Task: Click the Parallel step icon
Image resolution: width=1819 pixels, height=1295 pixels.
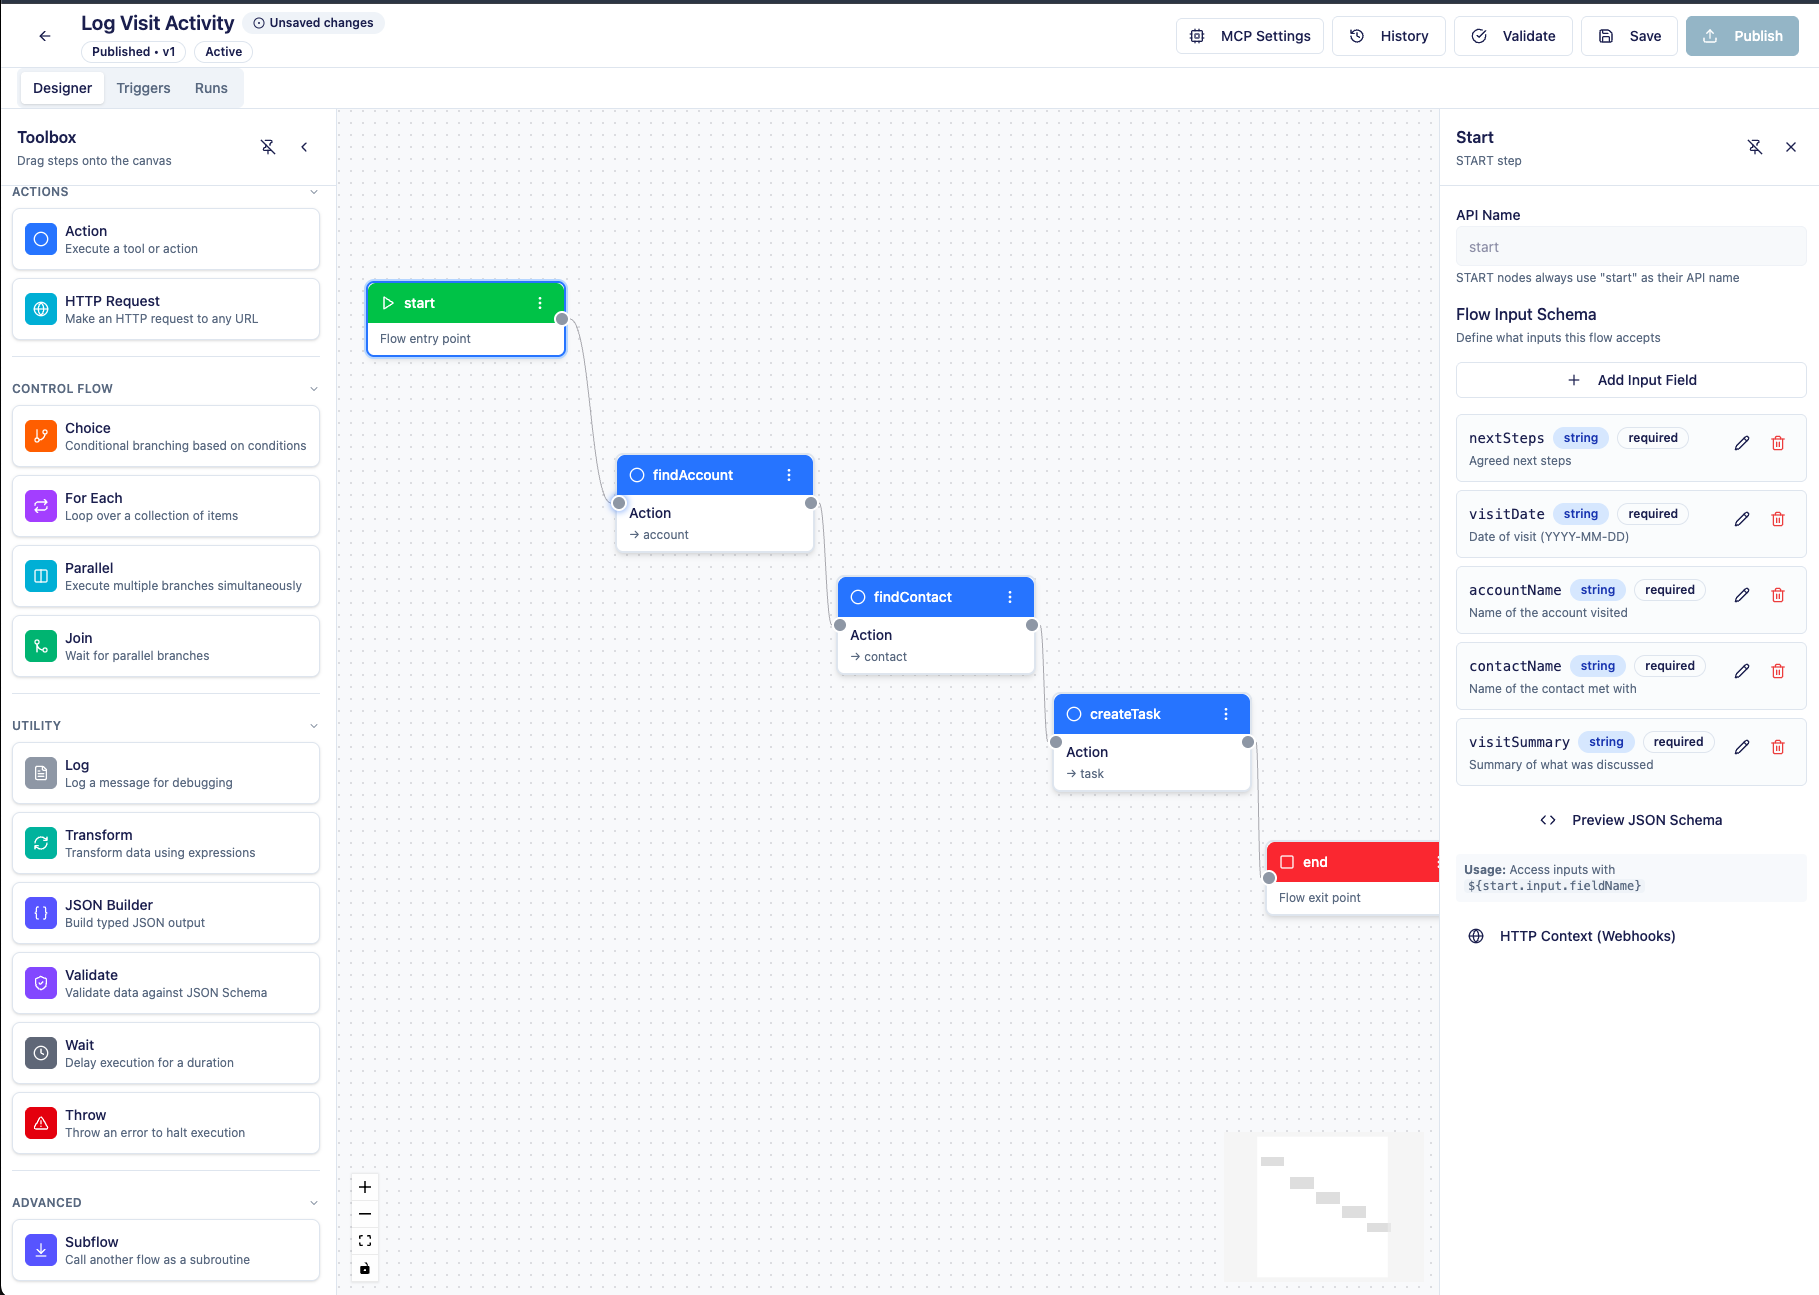Action: click(41, 576)
